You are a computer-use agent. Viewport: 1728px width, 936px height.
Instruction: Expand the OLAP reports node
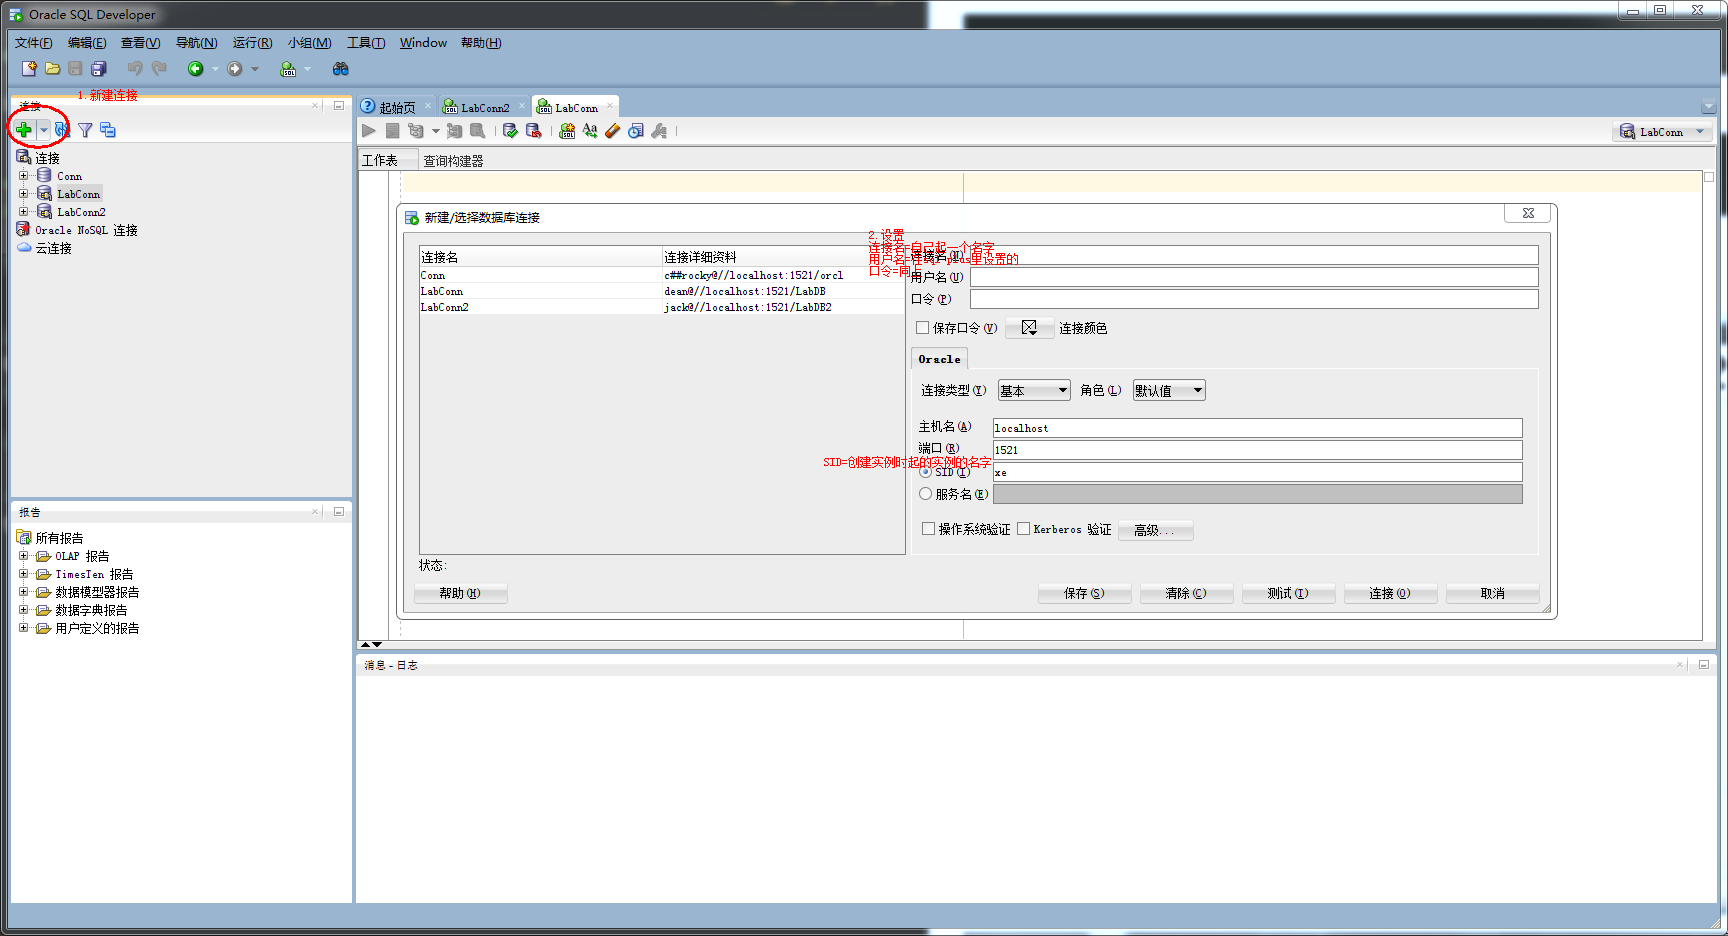click(23, 556)
